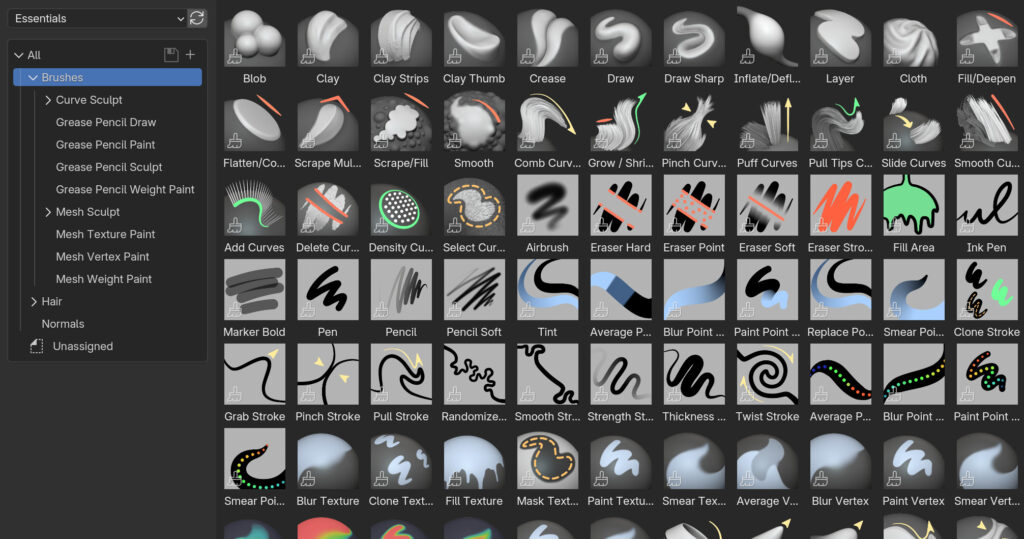The height and width of the screenshot is (539, 1024).
Task: Select the Smooth sculpt brush
Action: click(474, 122)
